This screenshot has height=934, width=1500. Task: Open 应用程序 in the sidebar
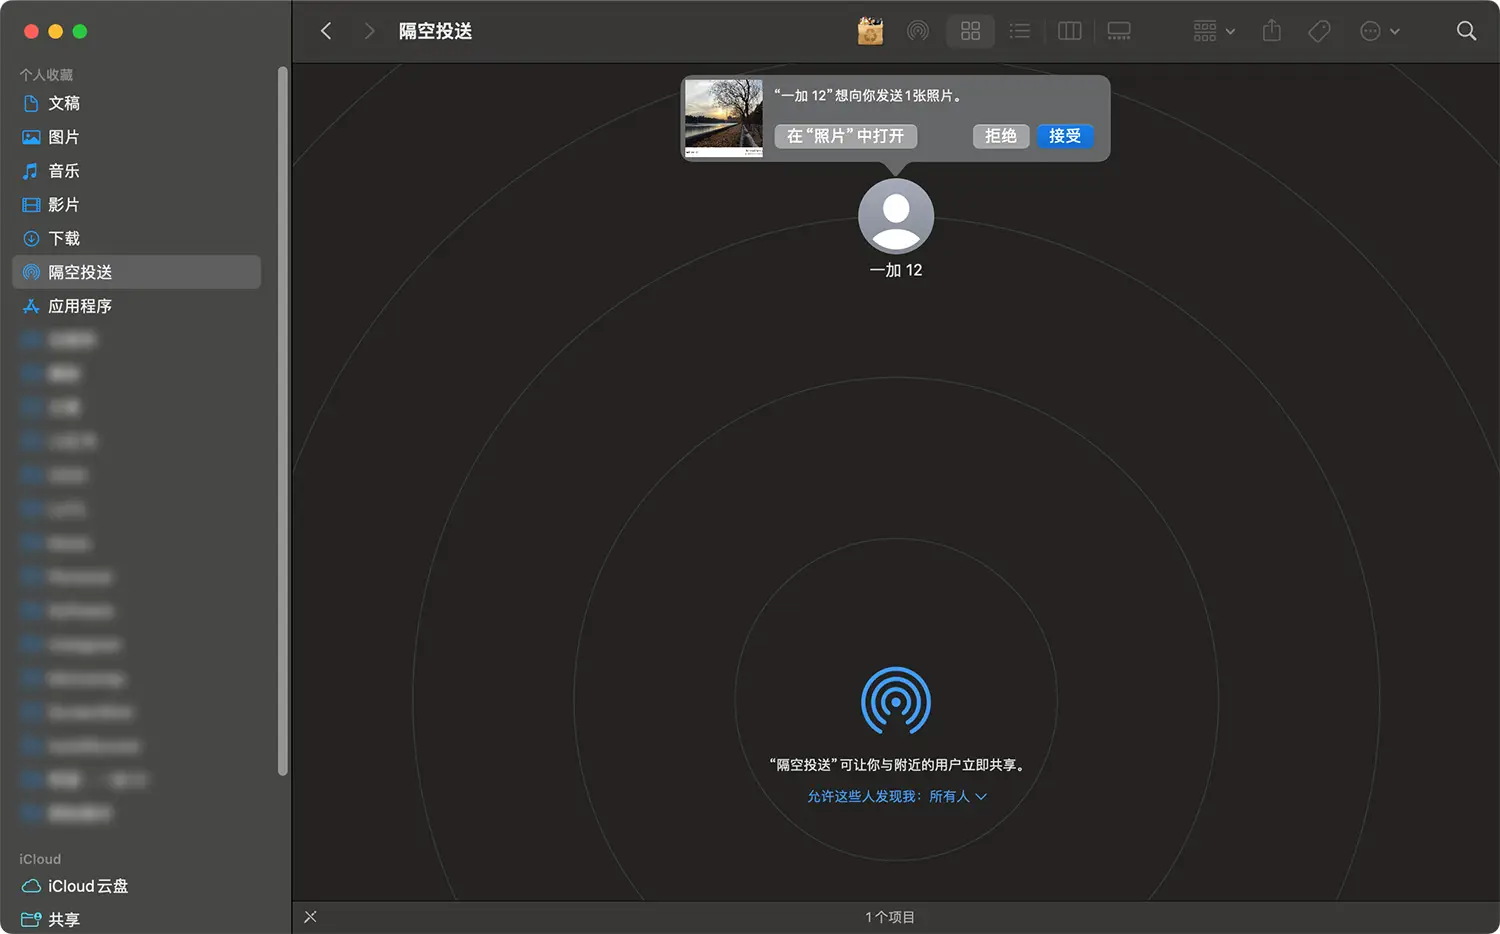(136, 306)
